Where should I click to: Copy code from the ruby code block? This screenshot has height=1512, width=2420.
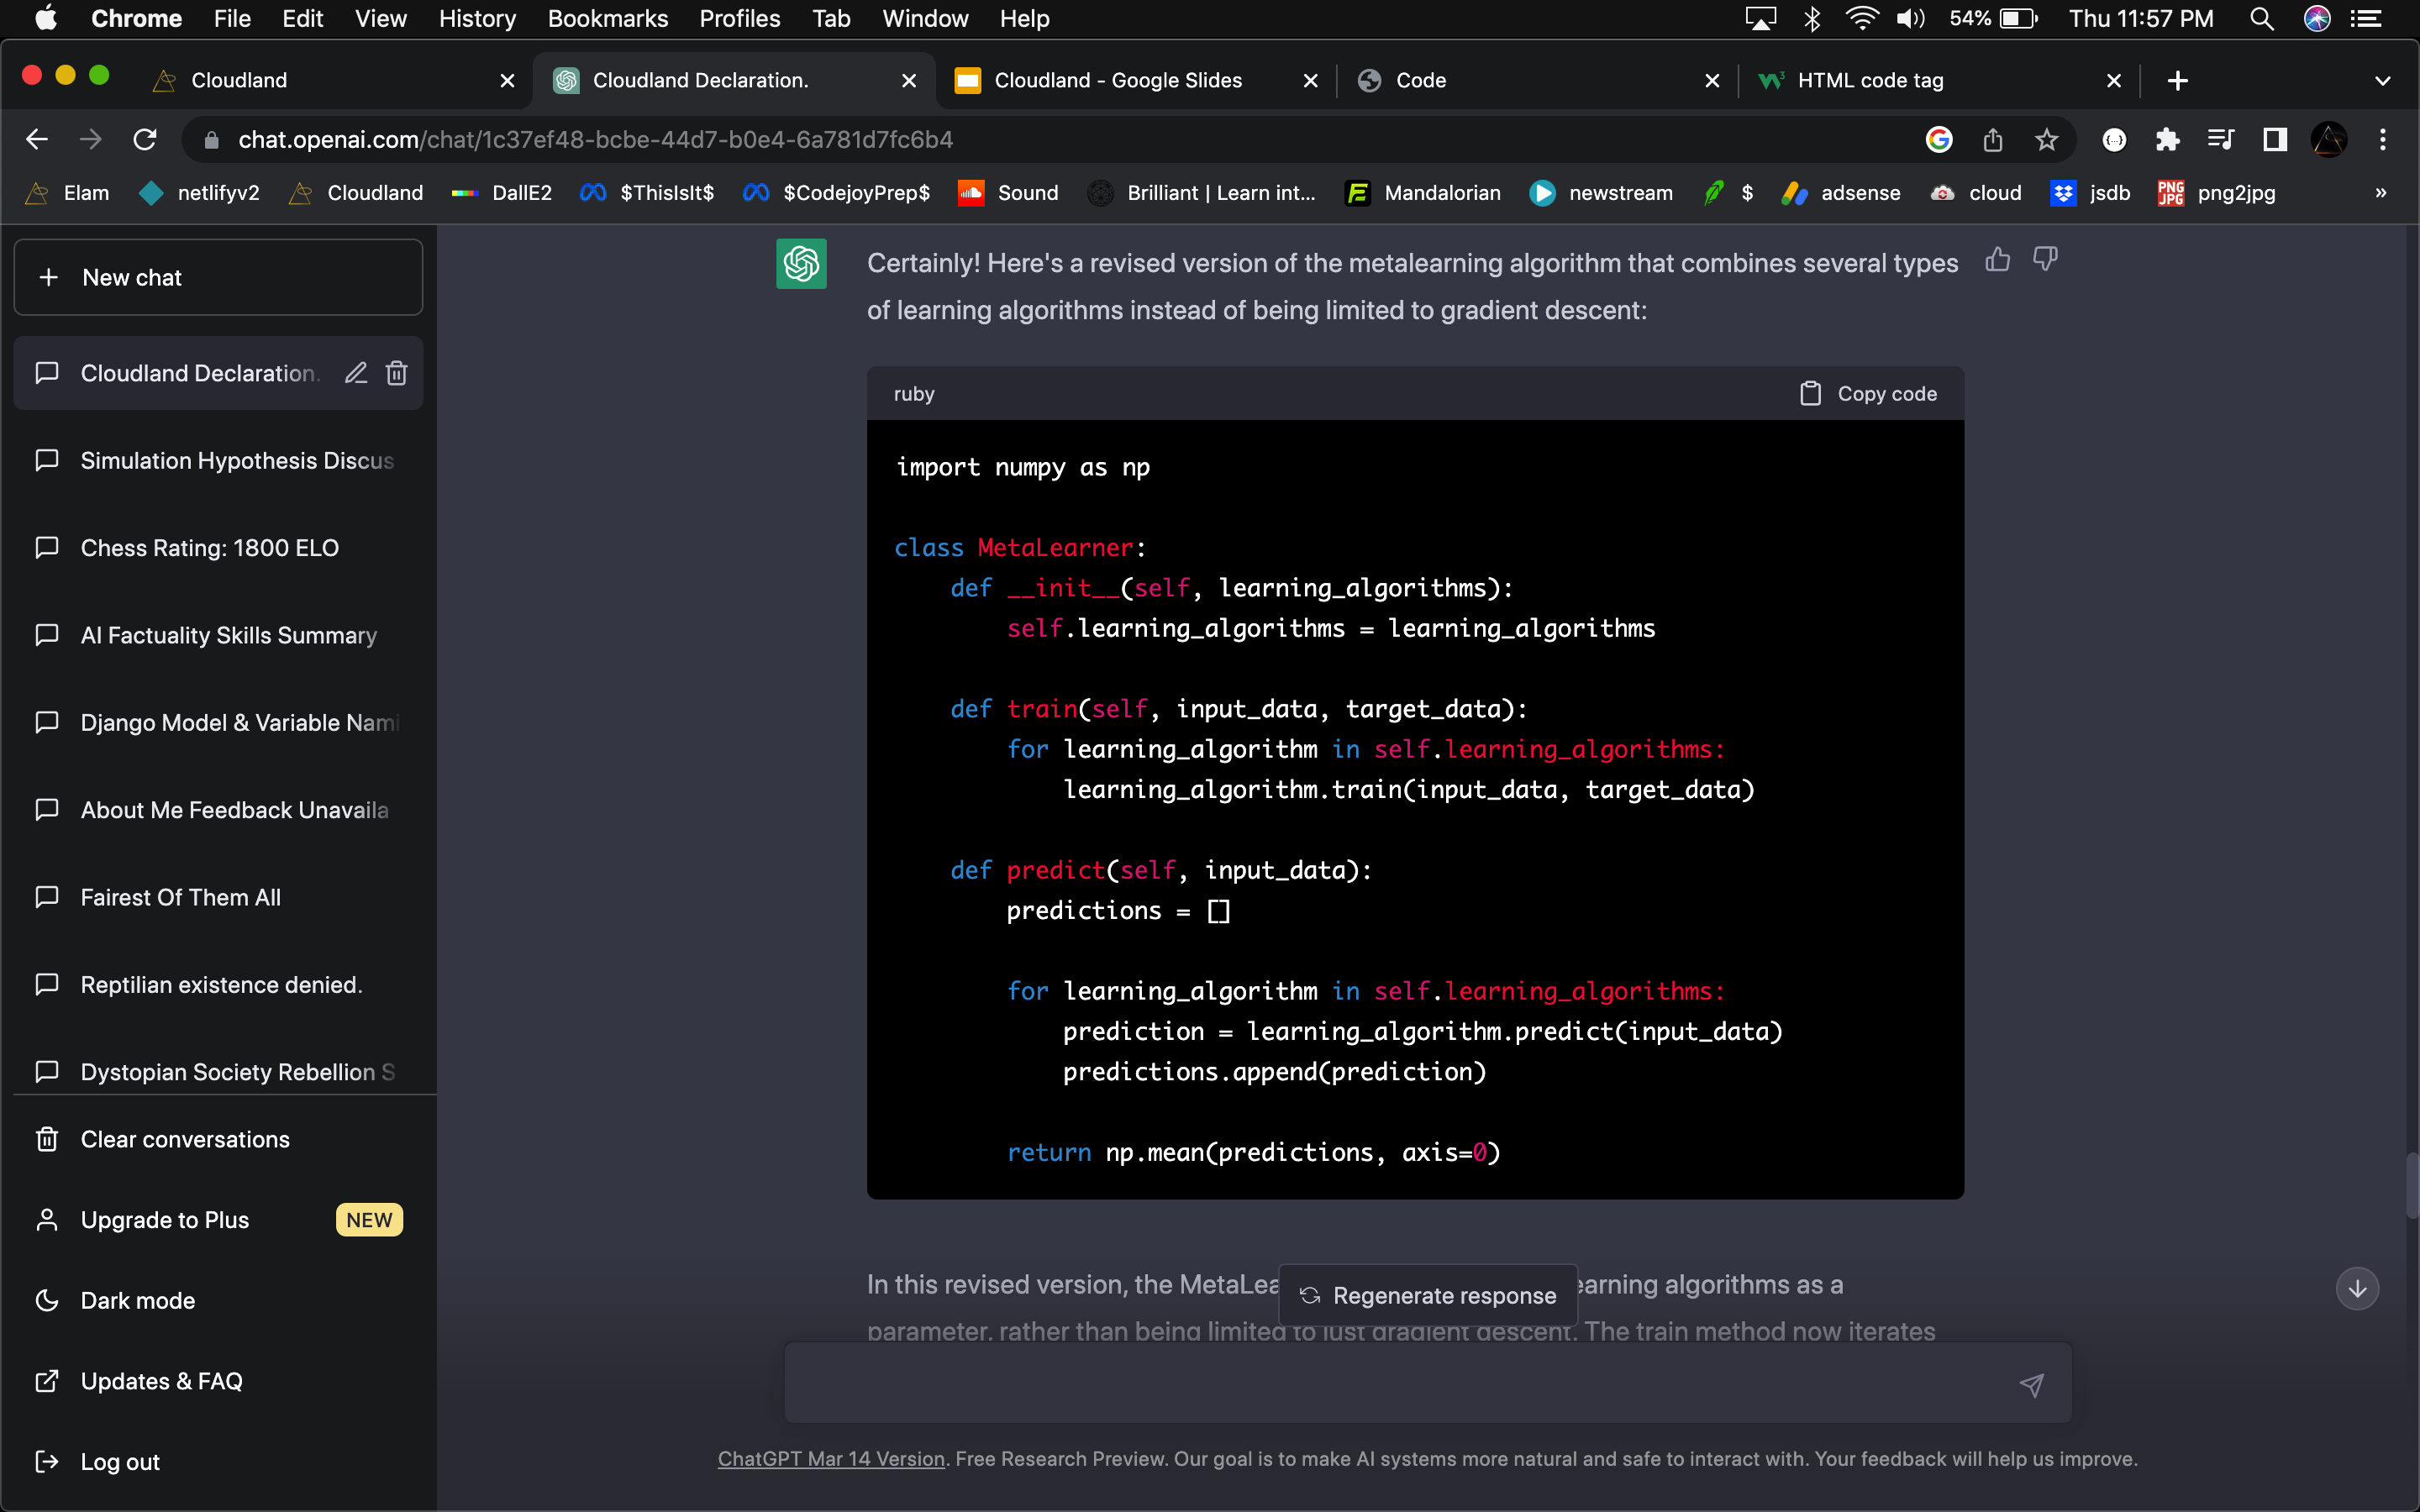click(x=1868, y=394)
